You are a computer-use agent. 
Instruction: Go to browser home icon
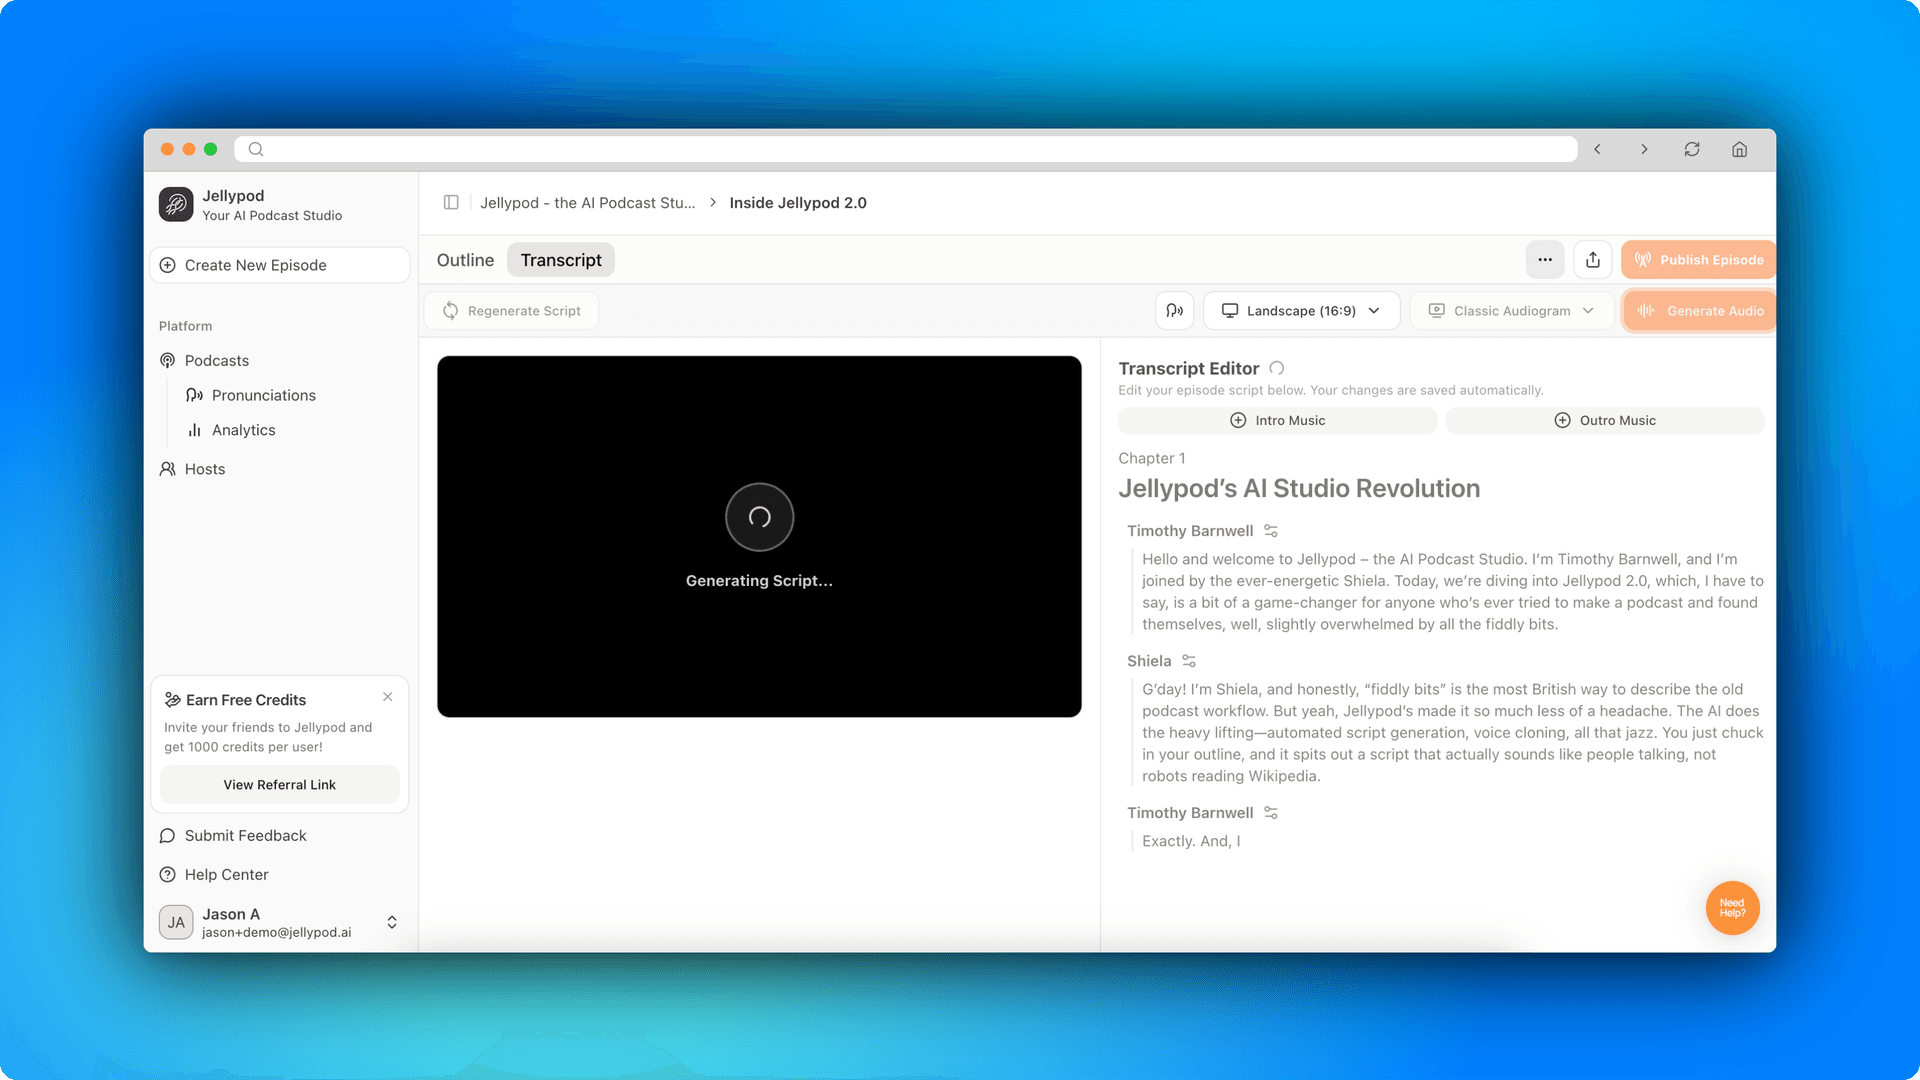coord(1740,149)
